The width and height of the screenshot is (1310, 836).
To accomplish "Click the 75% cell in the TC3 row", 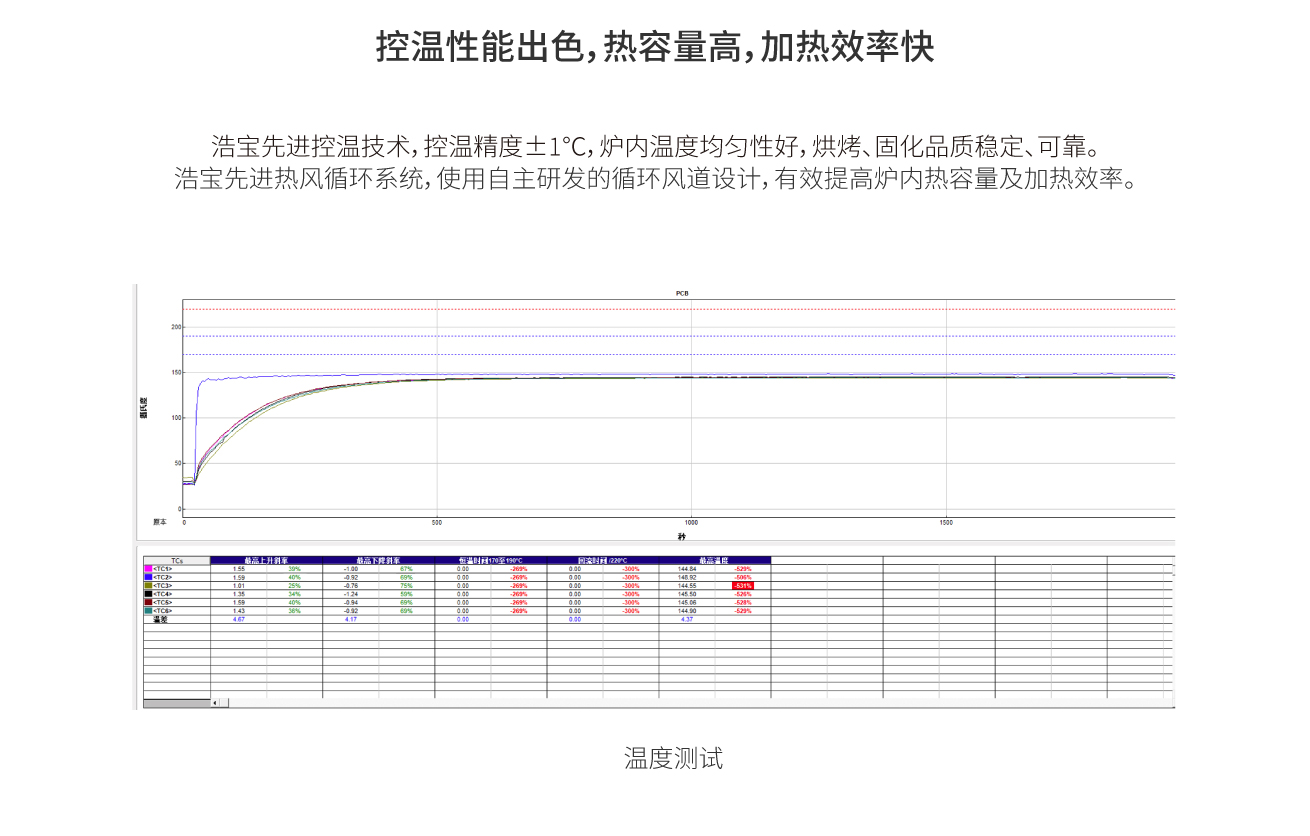I will pyautogui.click(x=407, y=586).
